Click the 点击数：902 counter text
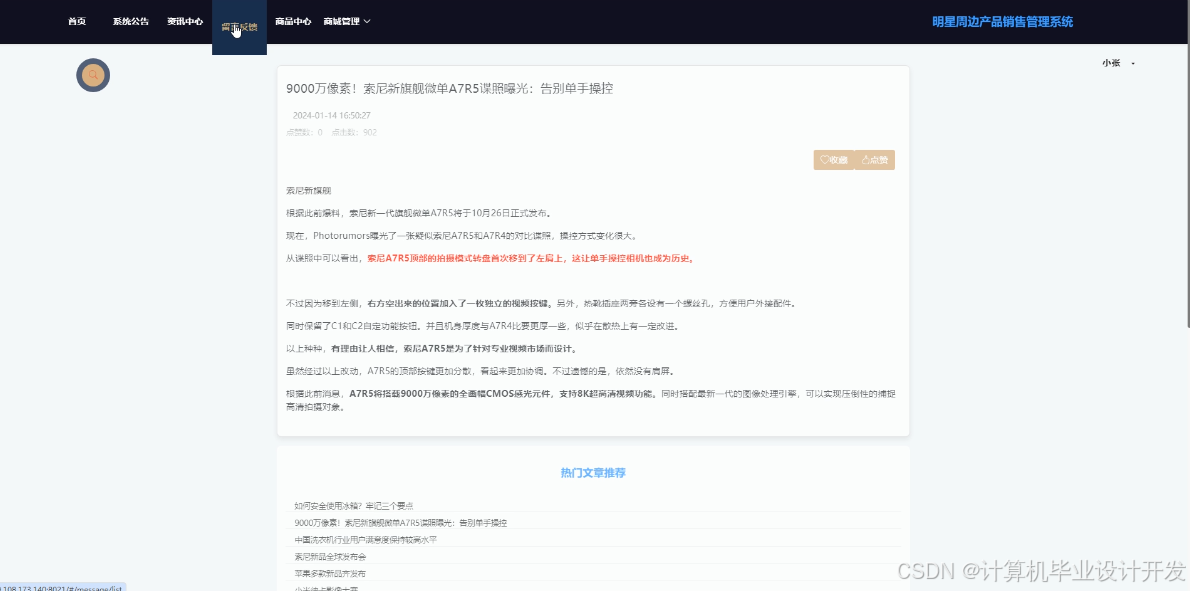The width and height of the screenshot is (1190, 591). pyautogui.click(x=354, y=132)
